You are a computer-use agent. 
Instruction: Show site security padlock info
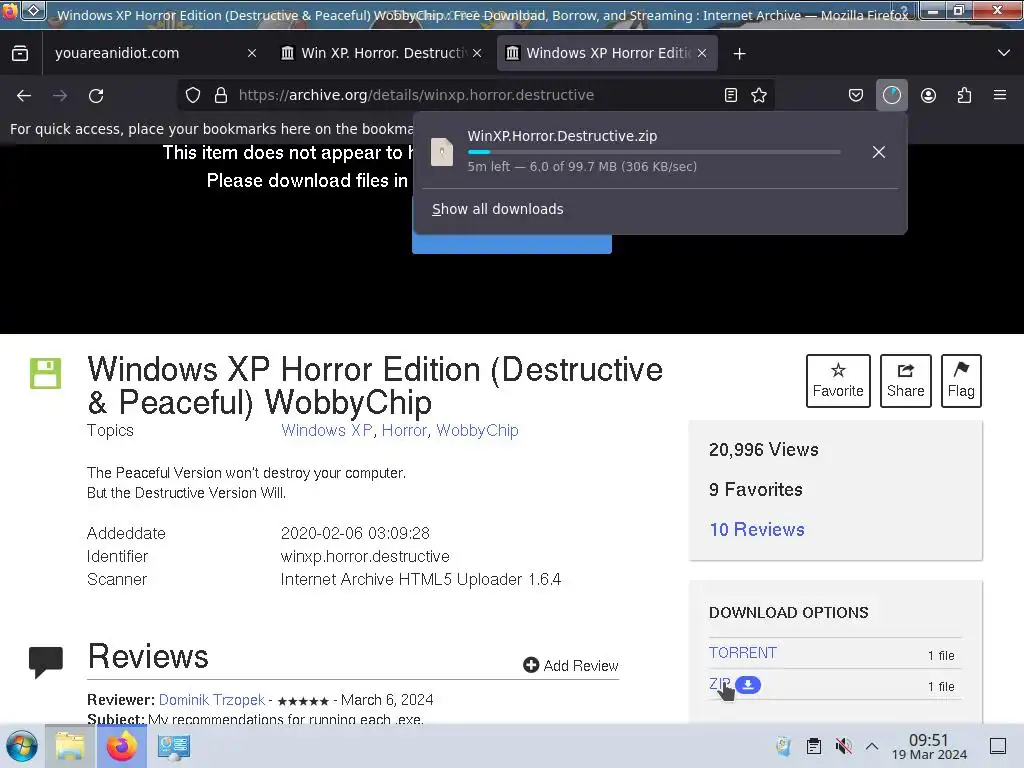pos(221,95)
